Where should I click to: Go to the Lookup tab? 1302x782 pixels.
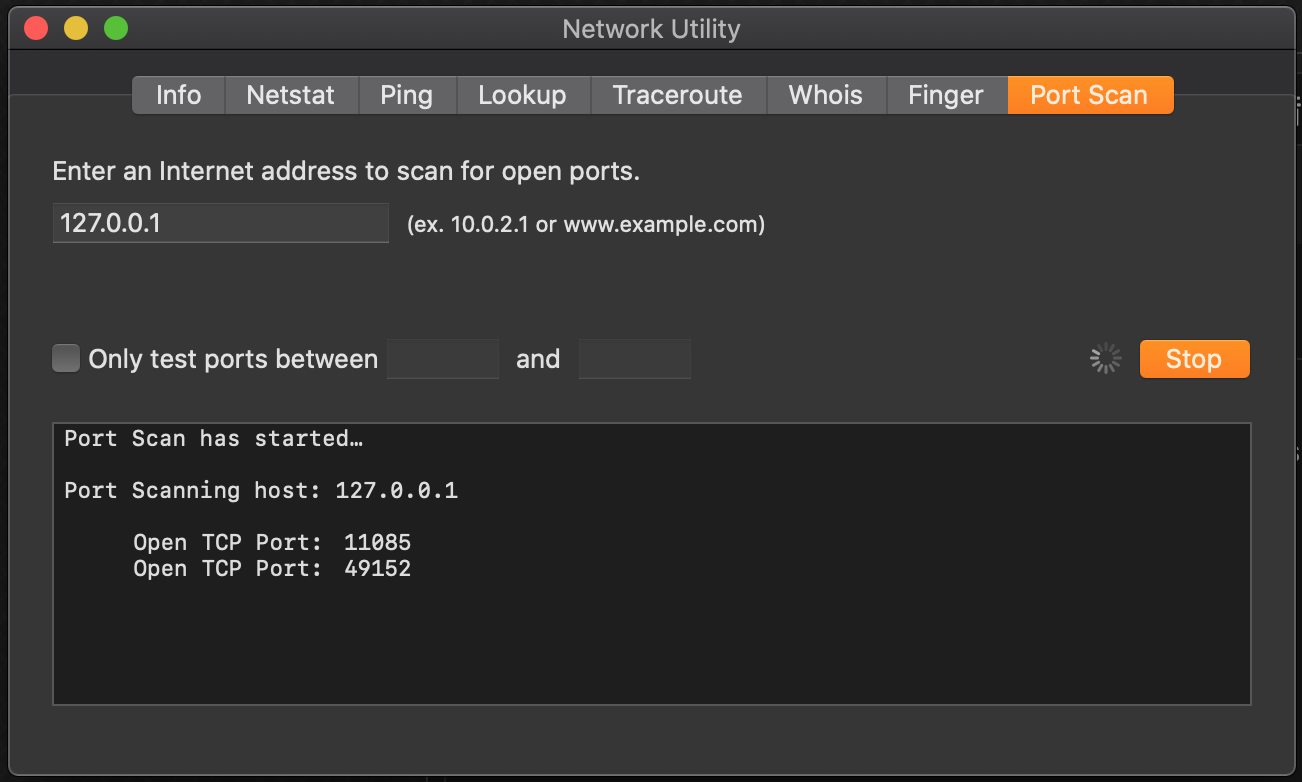click(x=523, y=95)
